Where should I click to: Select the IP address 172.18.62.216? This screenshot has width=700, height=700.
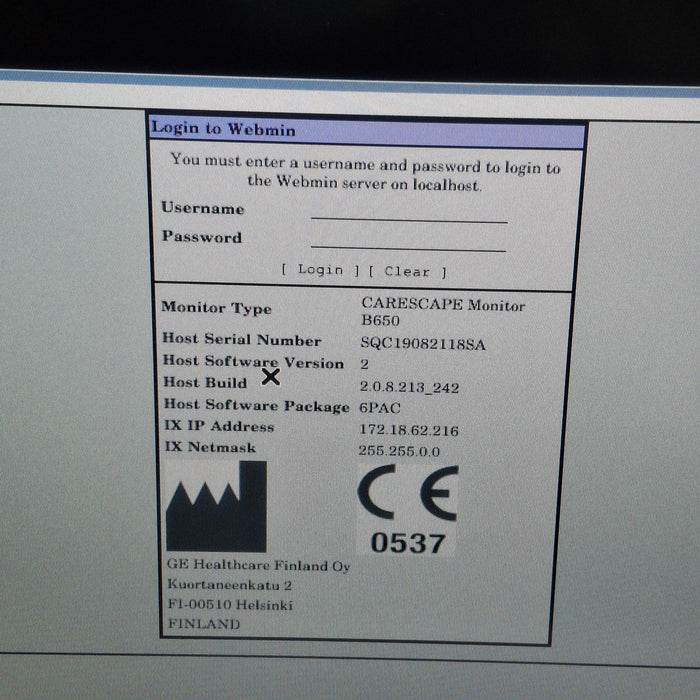[x=406, y=428]
